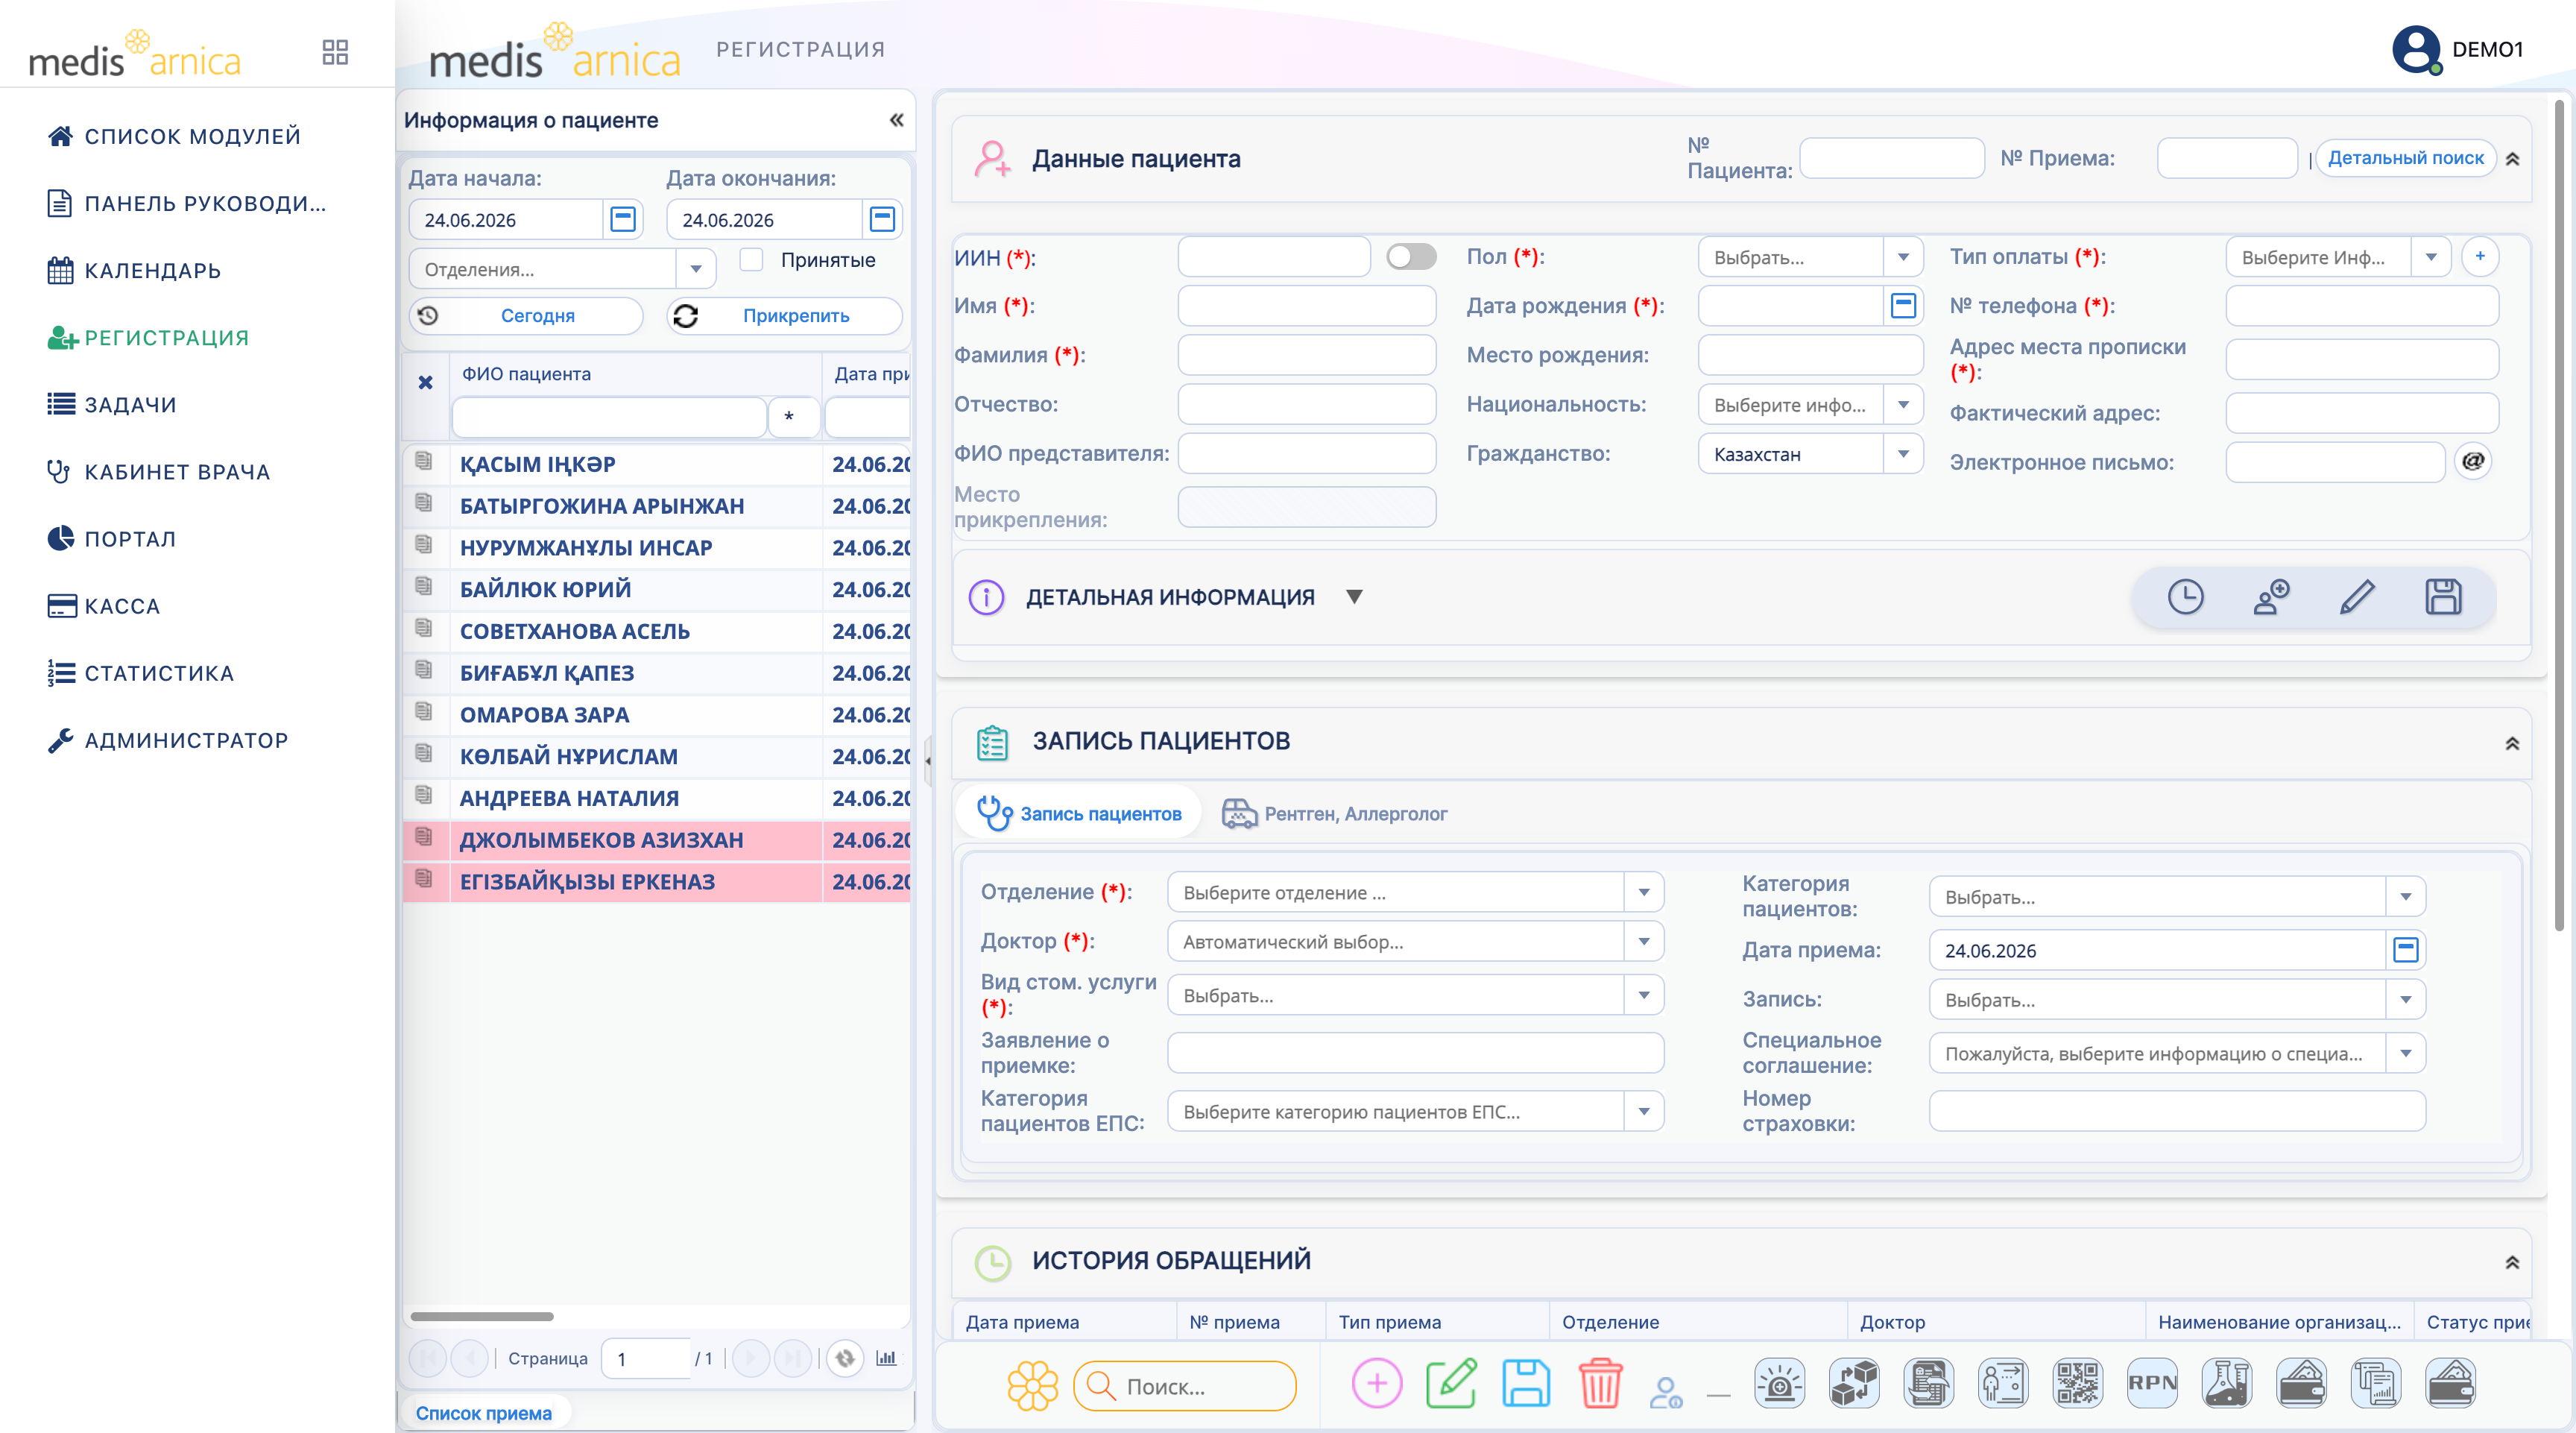This screenshot has width=2576, height=1433.
Task: Click the chart statistics icon in list pager
Action: pyautogui.click(x=886, y=1358)
